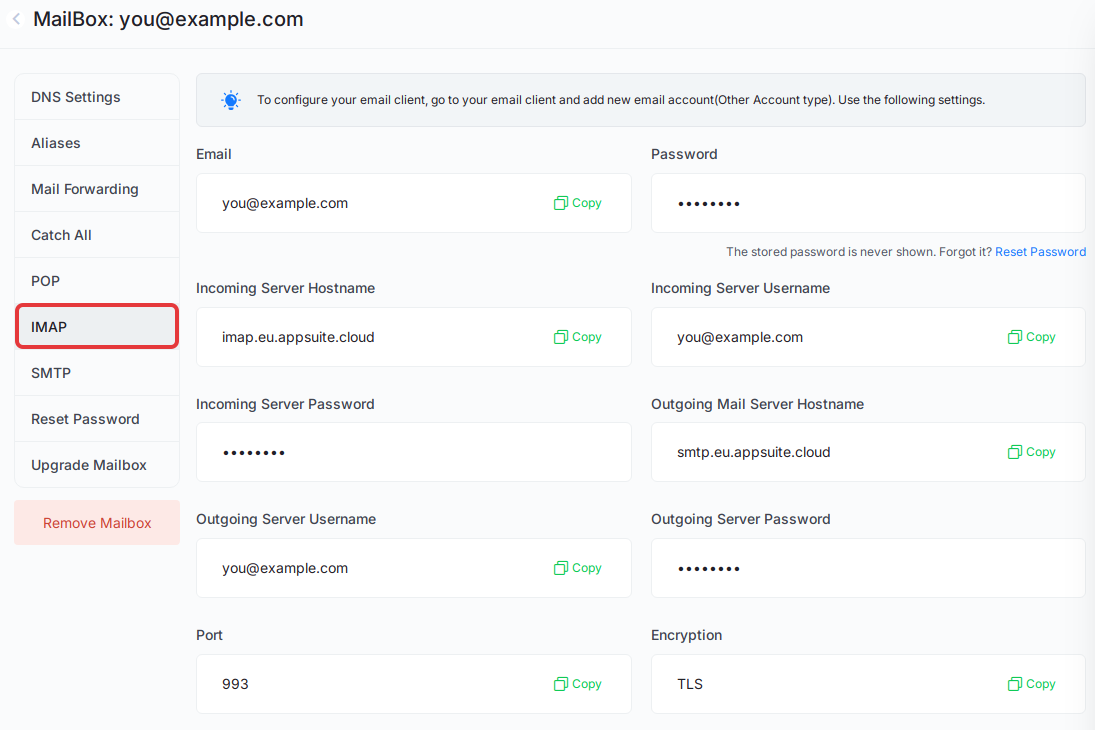Click the Outgoing Server Password field
Screen dimensions: 1095x730
point(868,568)
